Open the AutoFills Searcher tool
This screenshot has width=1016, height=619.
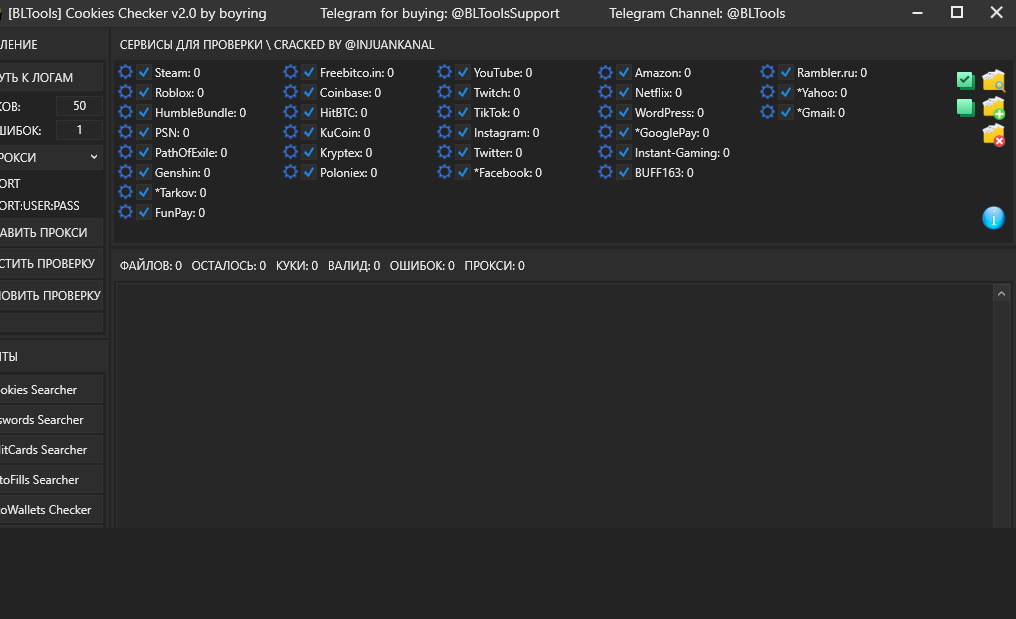(51, 480)
